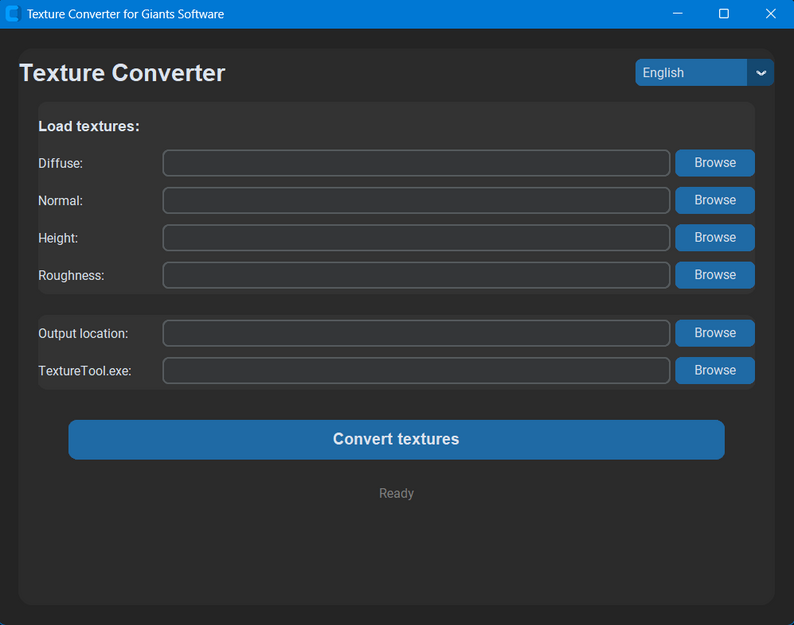Maximize the Texture Converter window
794x625 pixels.
coord(724,14)
